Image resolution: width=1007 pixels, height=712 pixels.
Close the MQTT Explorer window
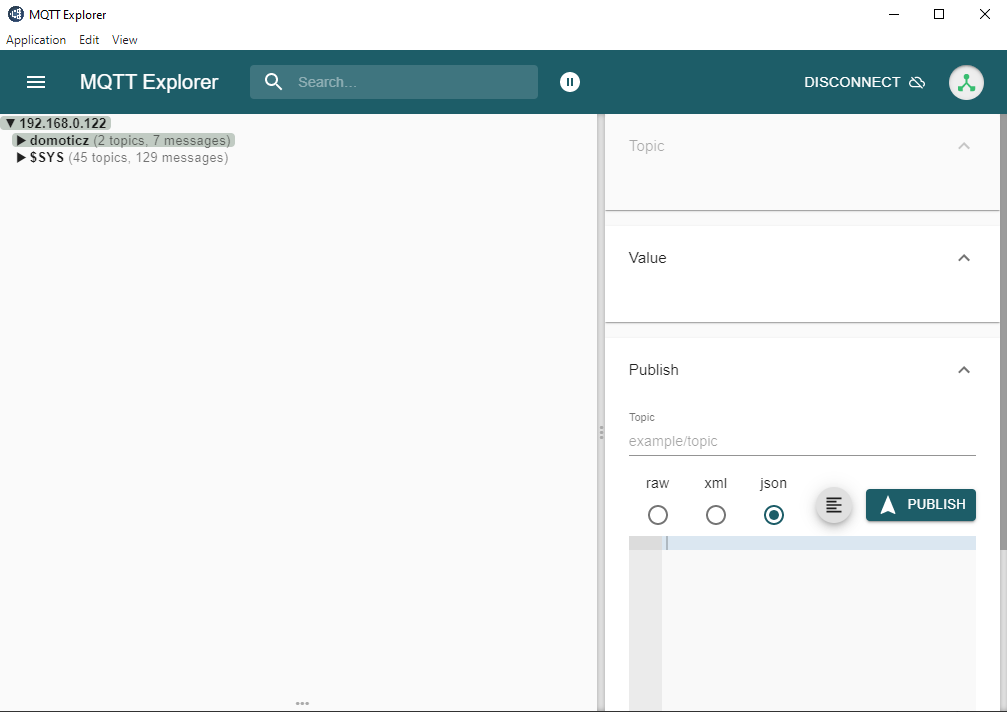pos(985,14)
